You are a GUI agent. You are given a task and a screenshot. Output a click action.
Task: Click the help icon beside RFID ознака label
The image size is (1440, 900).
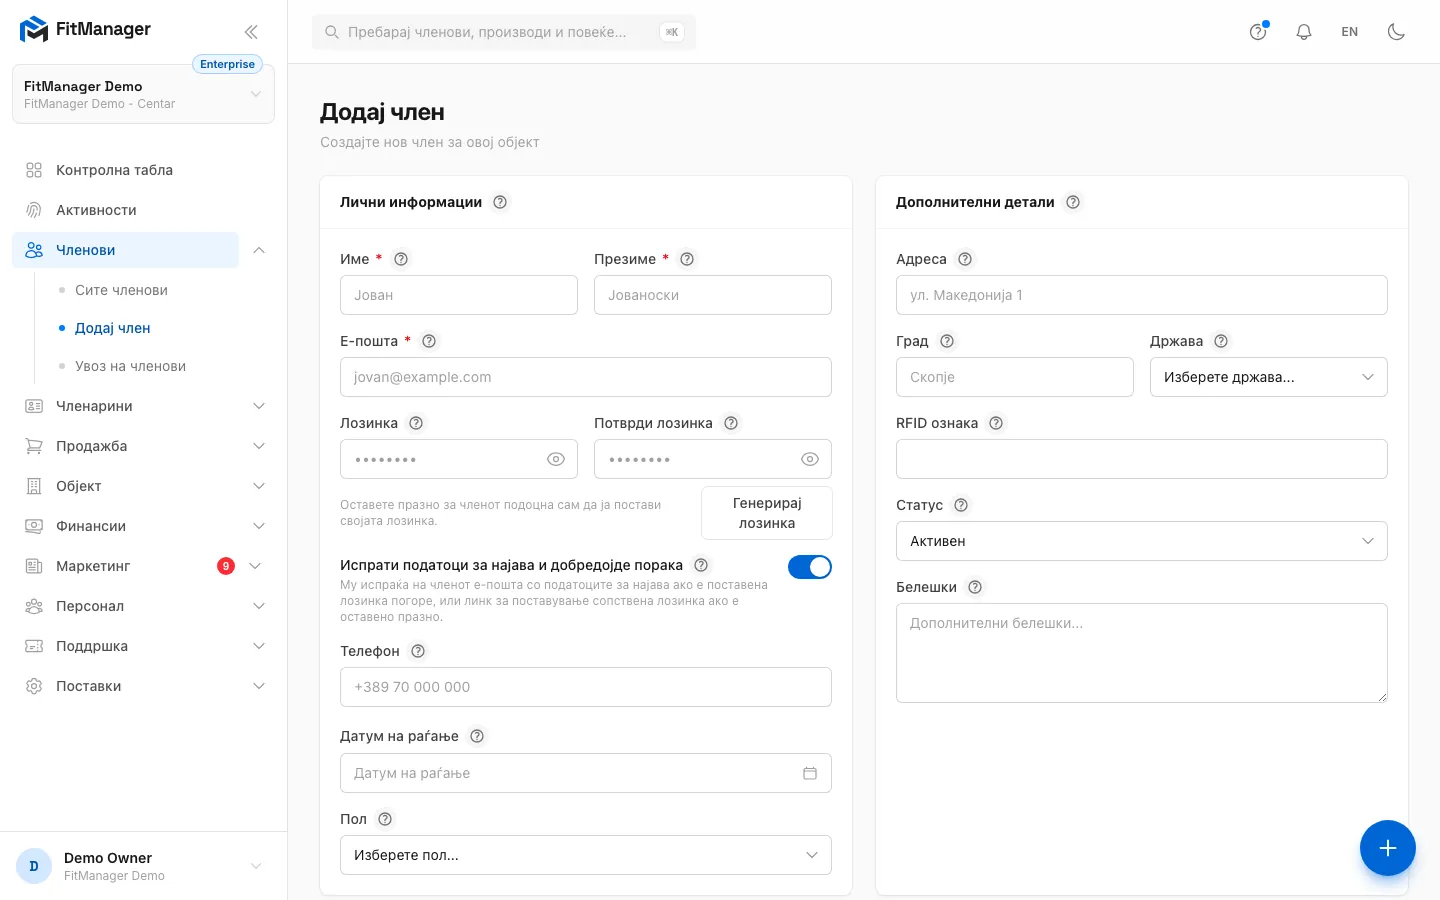pos(996,423)
